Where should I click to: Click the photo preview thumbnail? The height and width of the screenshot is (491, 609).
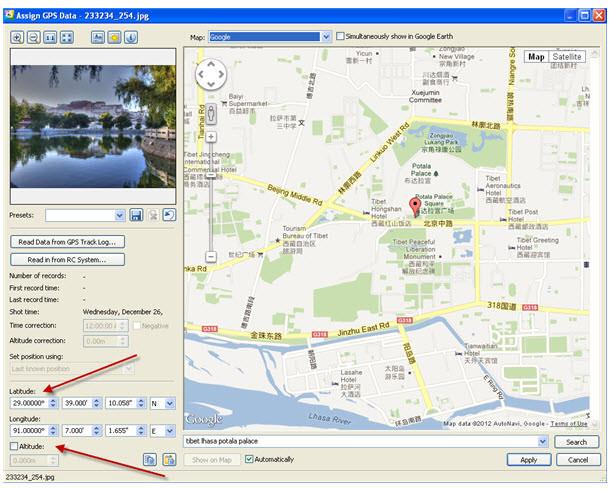(x=93, y=126)
